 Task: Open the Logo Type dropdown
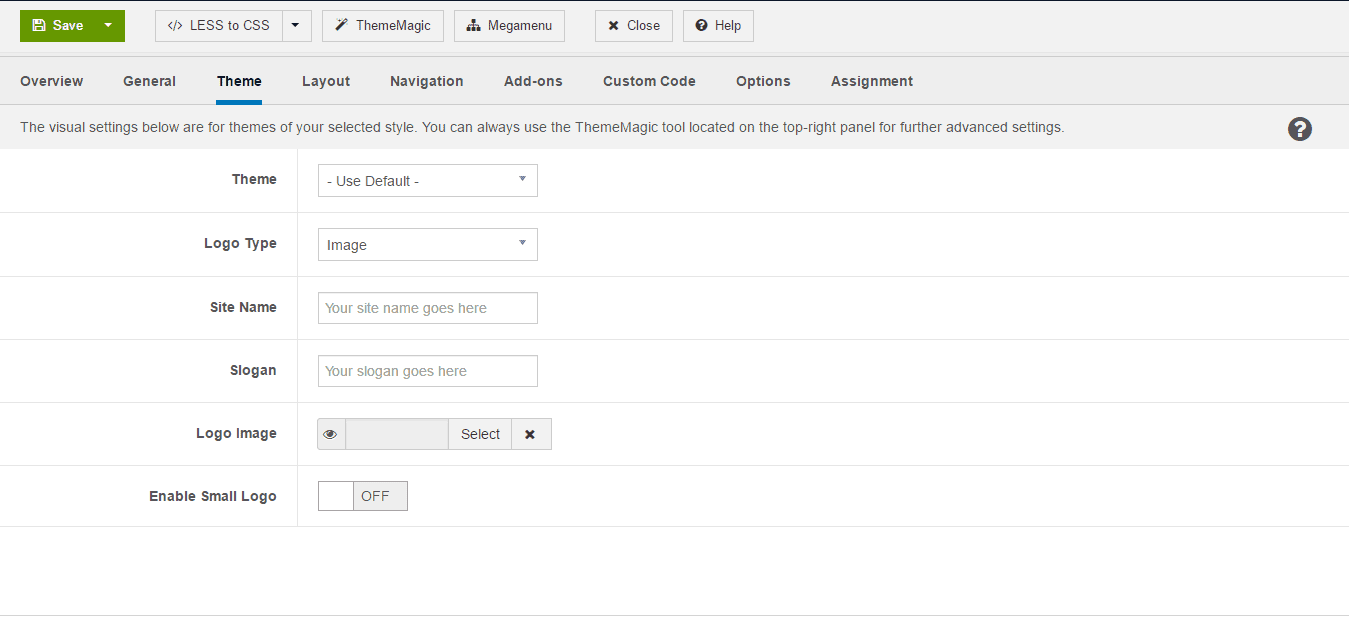(427, 245)
